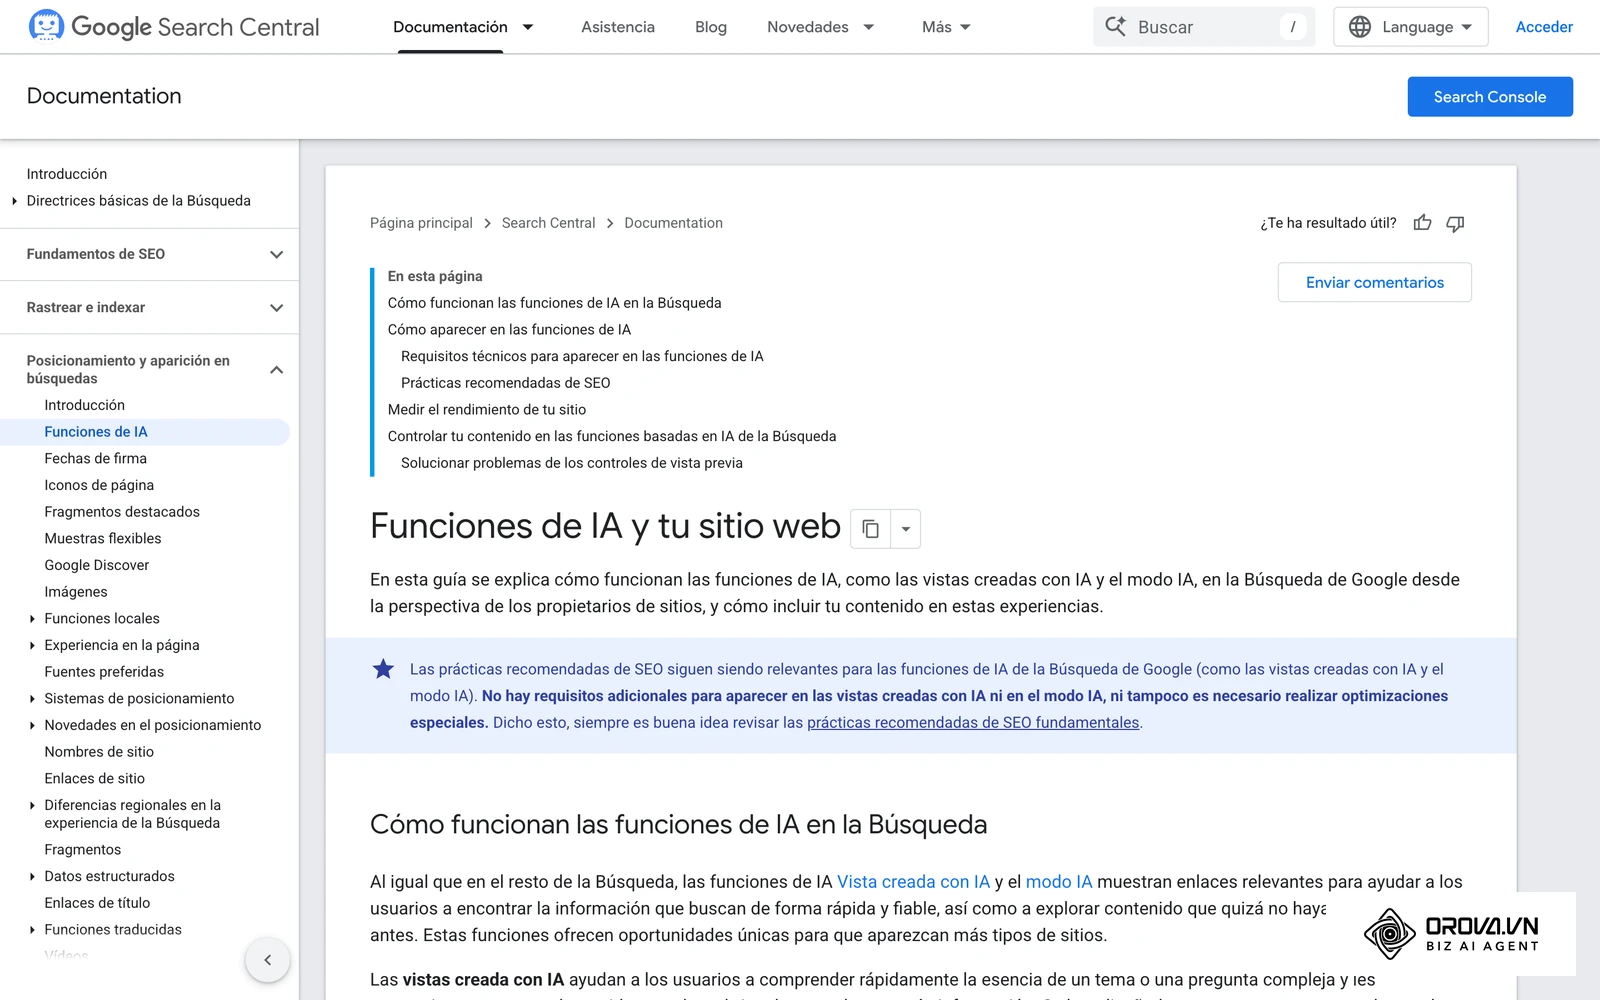
Task: Open Introducción at top of sidebar
Action: click(66, 174)
